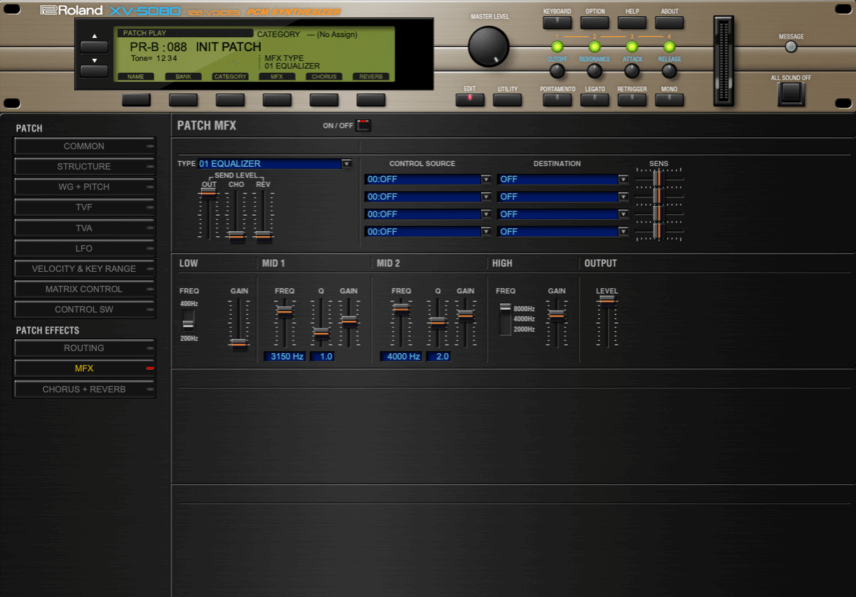
Task: Click the About button
Action: pos(669,22)
